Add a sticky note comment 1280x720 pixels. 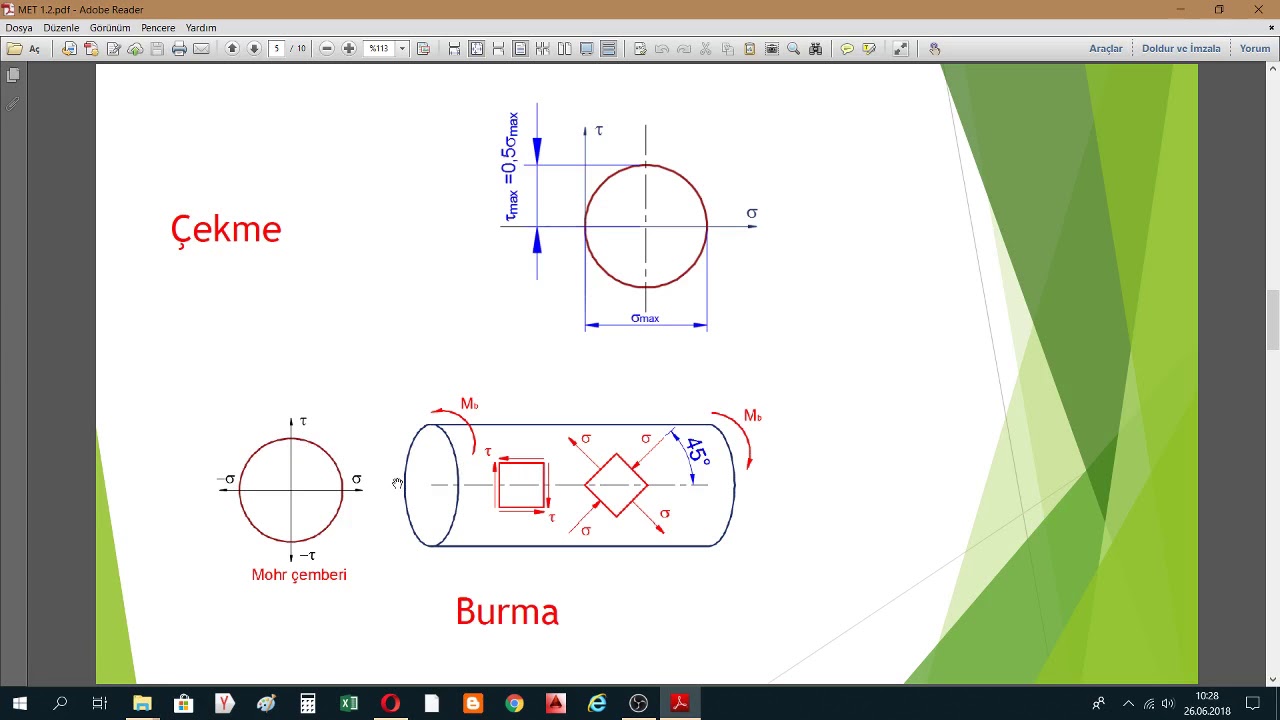click(x=847, y=48)
